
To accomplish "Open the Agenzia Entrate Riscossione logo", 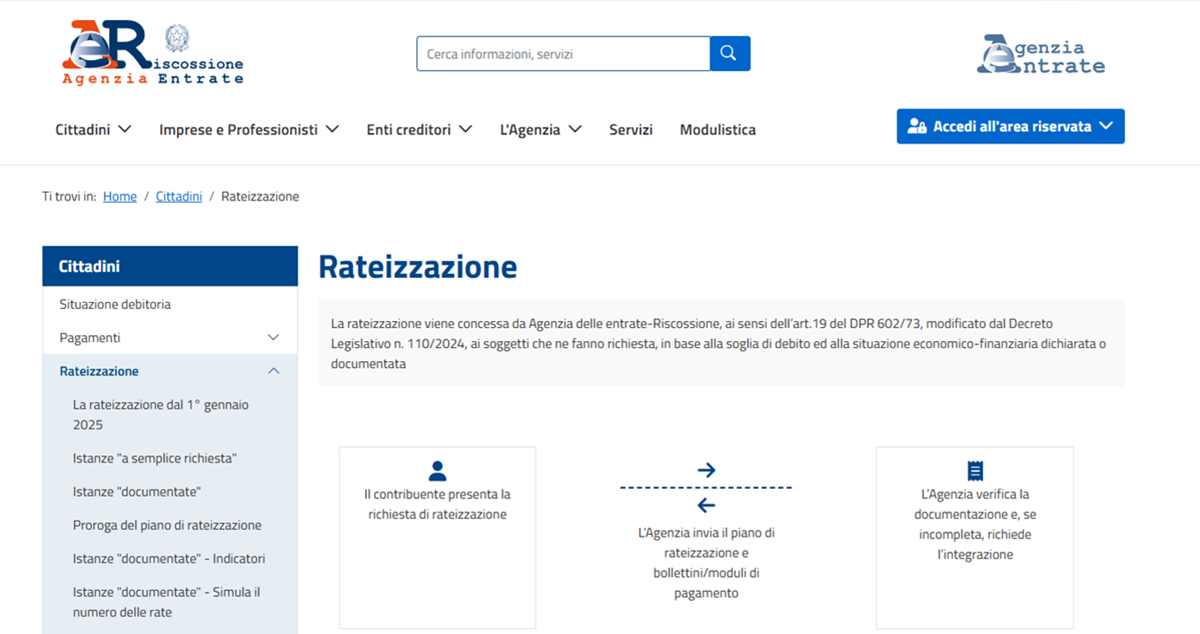I will (x=153, y=52).
